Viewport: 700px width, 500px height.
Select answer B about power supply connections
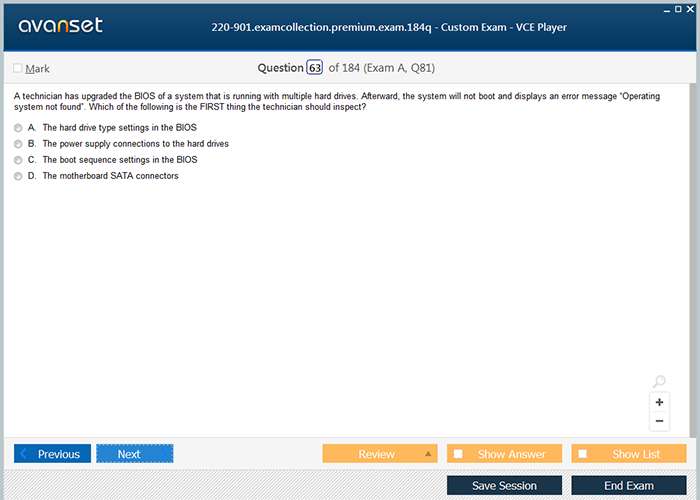[18, 144]
